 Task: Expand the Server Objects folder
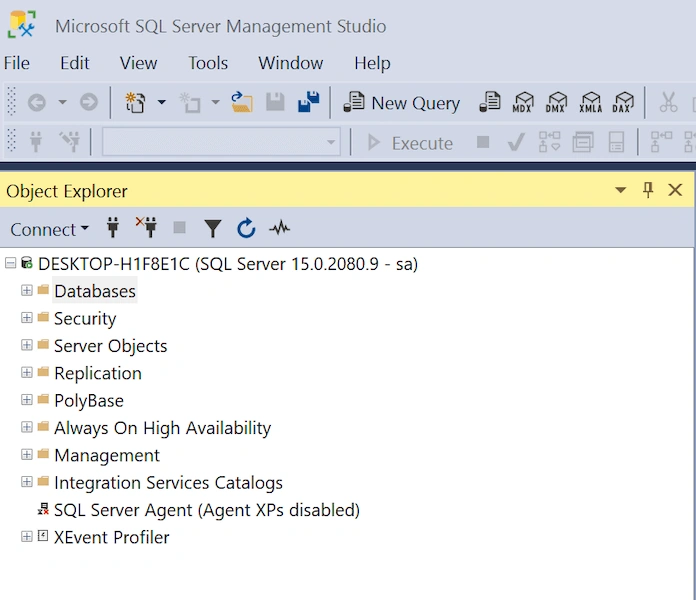(27, 345)
